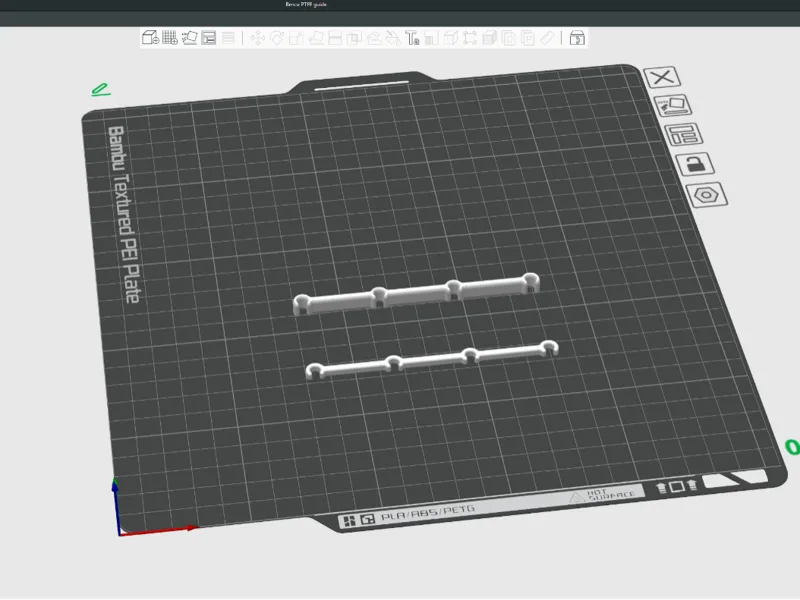Screen dimensions: 800x600
Task: Click the Add model cube icon
Action: (x=150, y=38)
